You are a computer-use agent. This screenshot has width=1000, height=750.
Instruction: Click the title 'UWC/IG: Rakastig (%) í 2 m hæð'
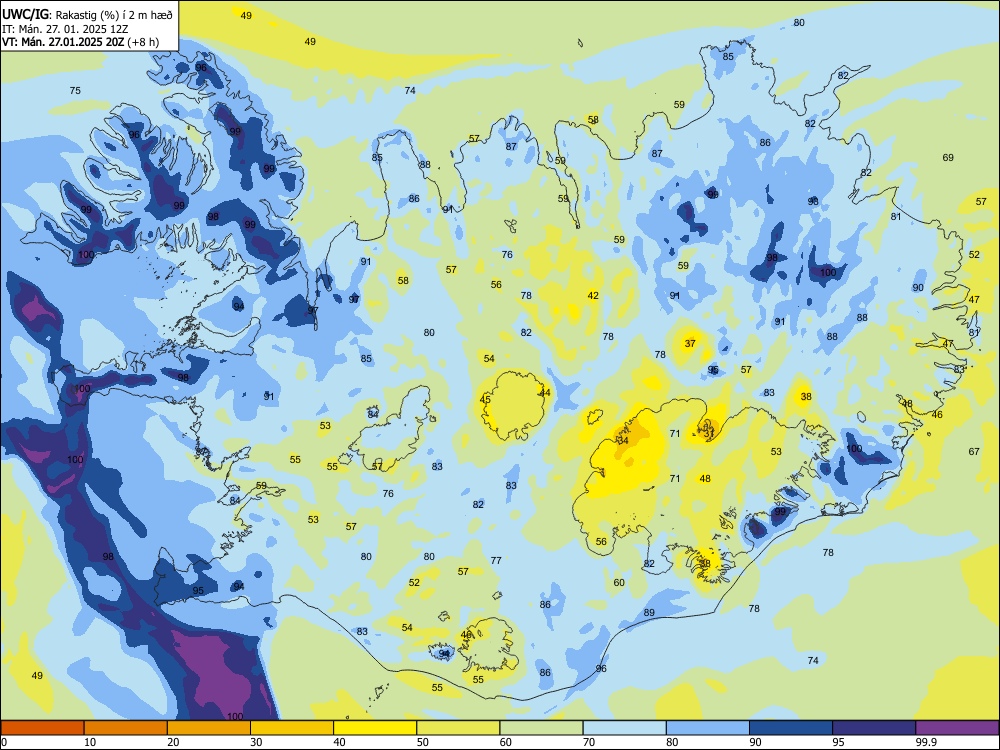click(x=87, y=15)
